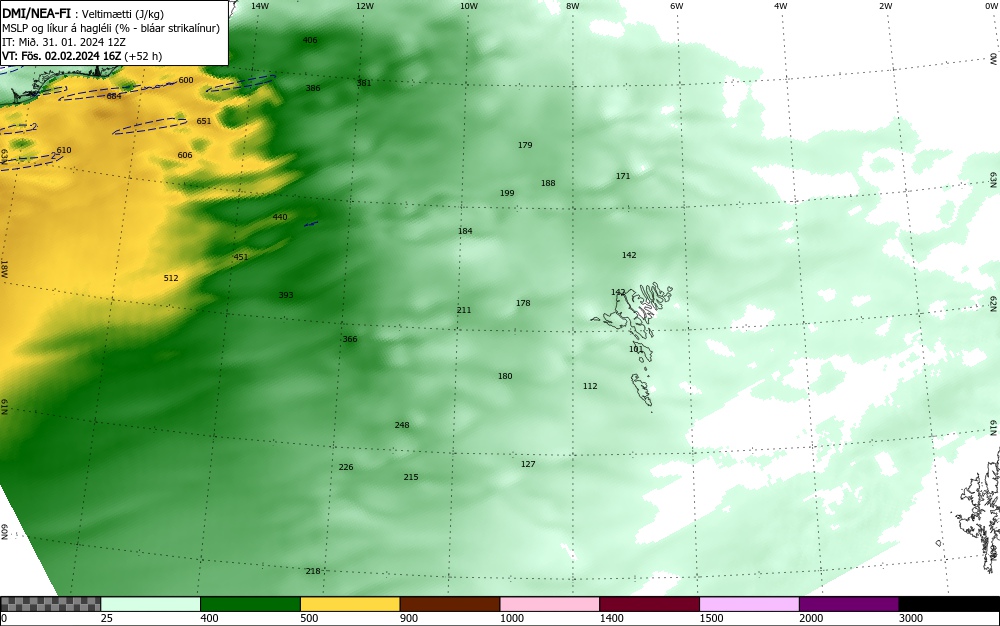Click the '18W' label on the left edge
The height and width of the screenshot is (626, 1000).
tap(4, 268)
